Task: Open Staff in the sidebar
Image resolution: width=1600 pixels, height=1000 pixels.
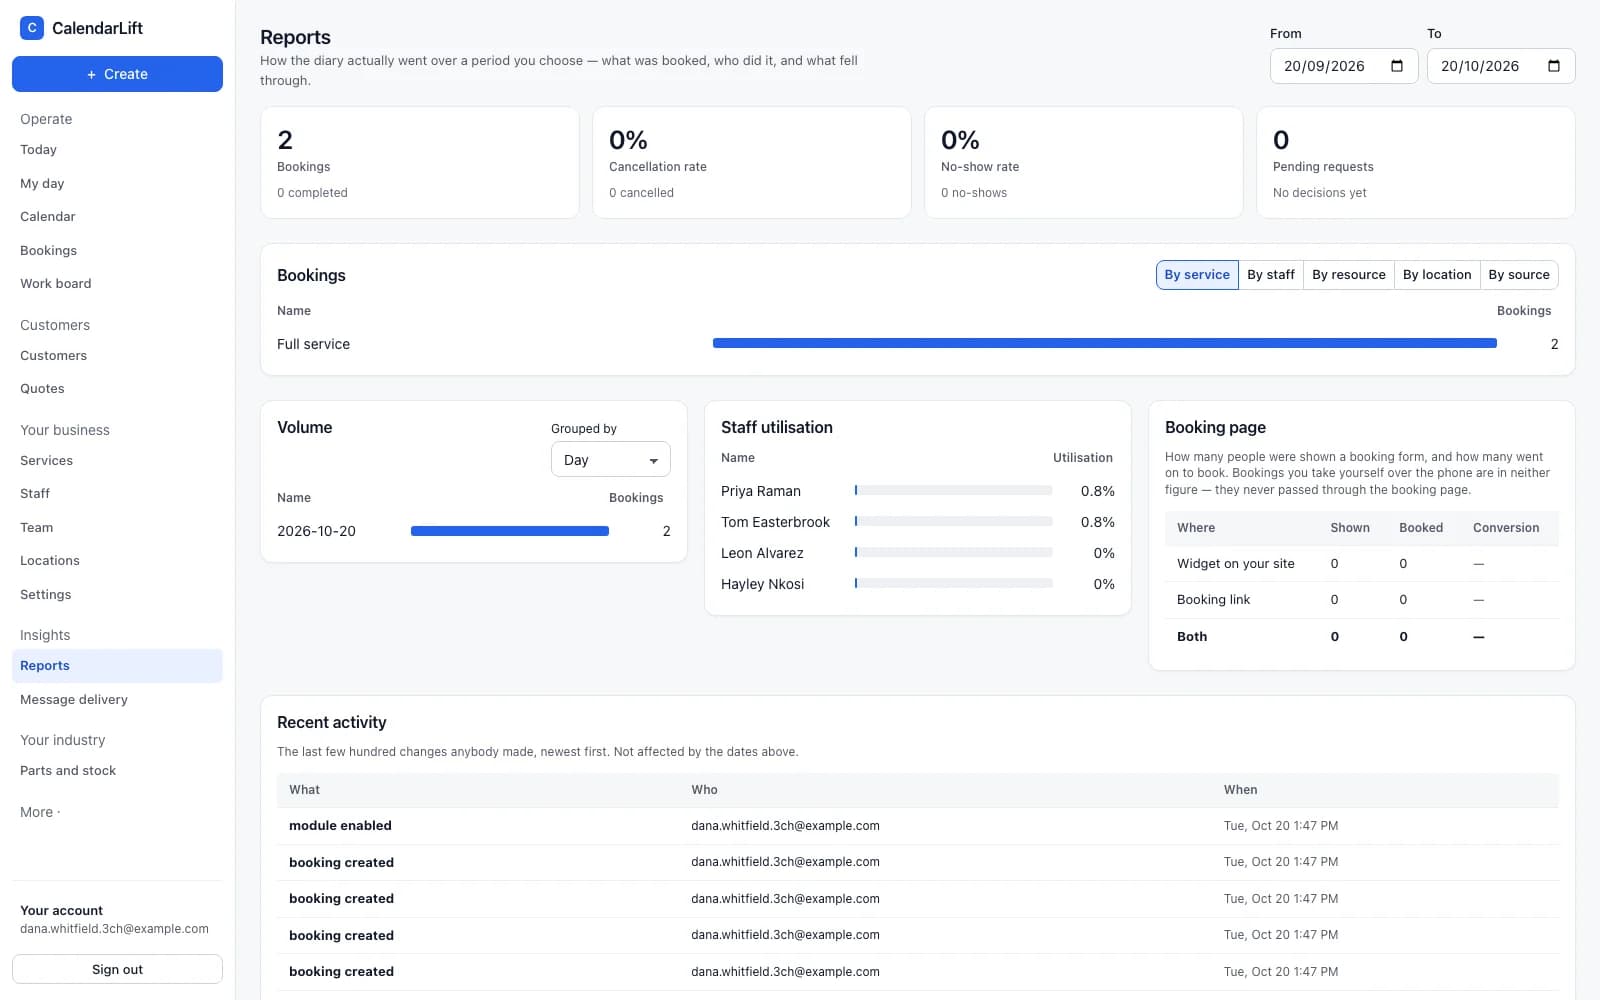Action: (x=117, y=494)
